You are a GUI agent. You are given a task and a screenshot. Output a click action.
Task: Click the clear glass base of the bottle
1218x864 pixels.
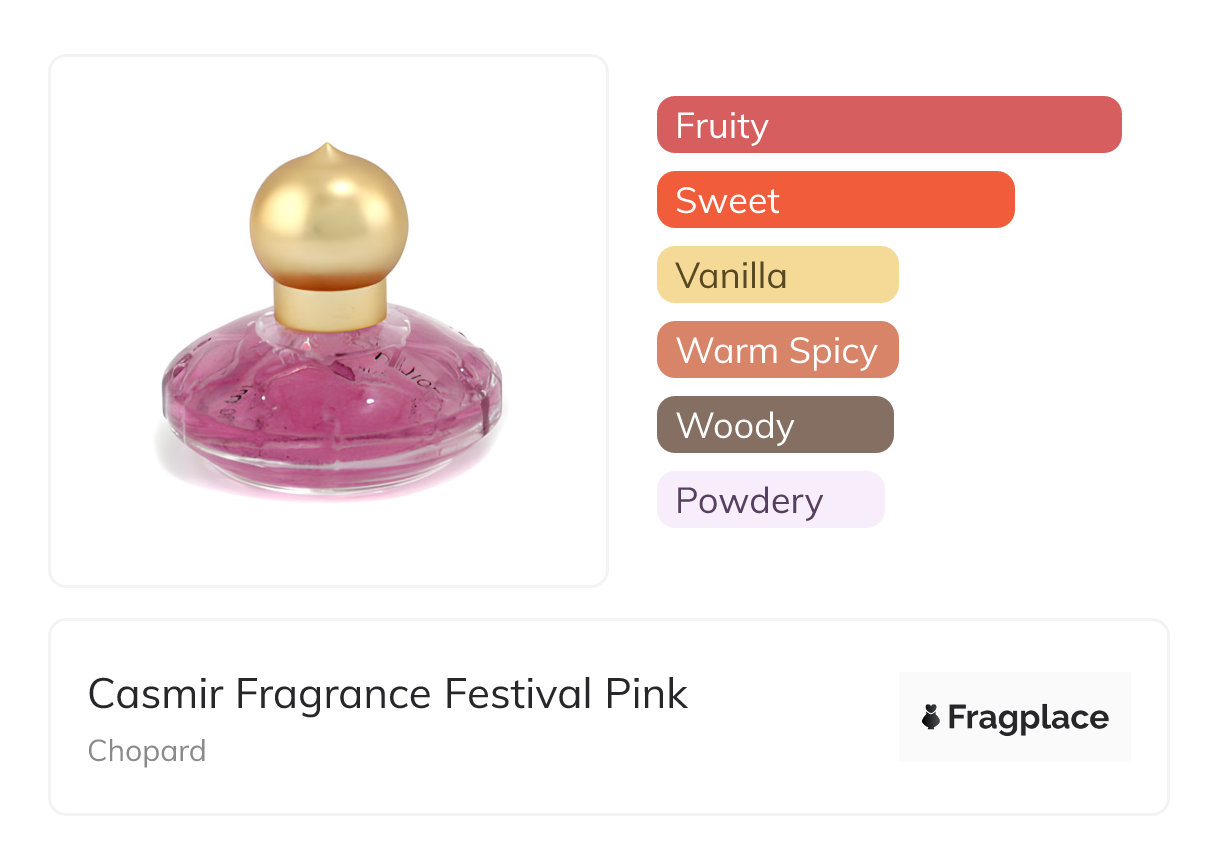pyautogui.click(x=330, y=468)
